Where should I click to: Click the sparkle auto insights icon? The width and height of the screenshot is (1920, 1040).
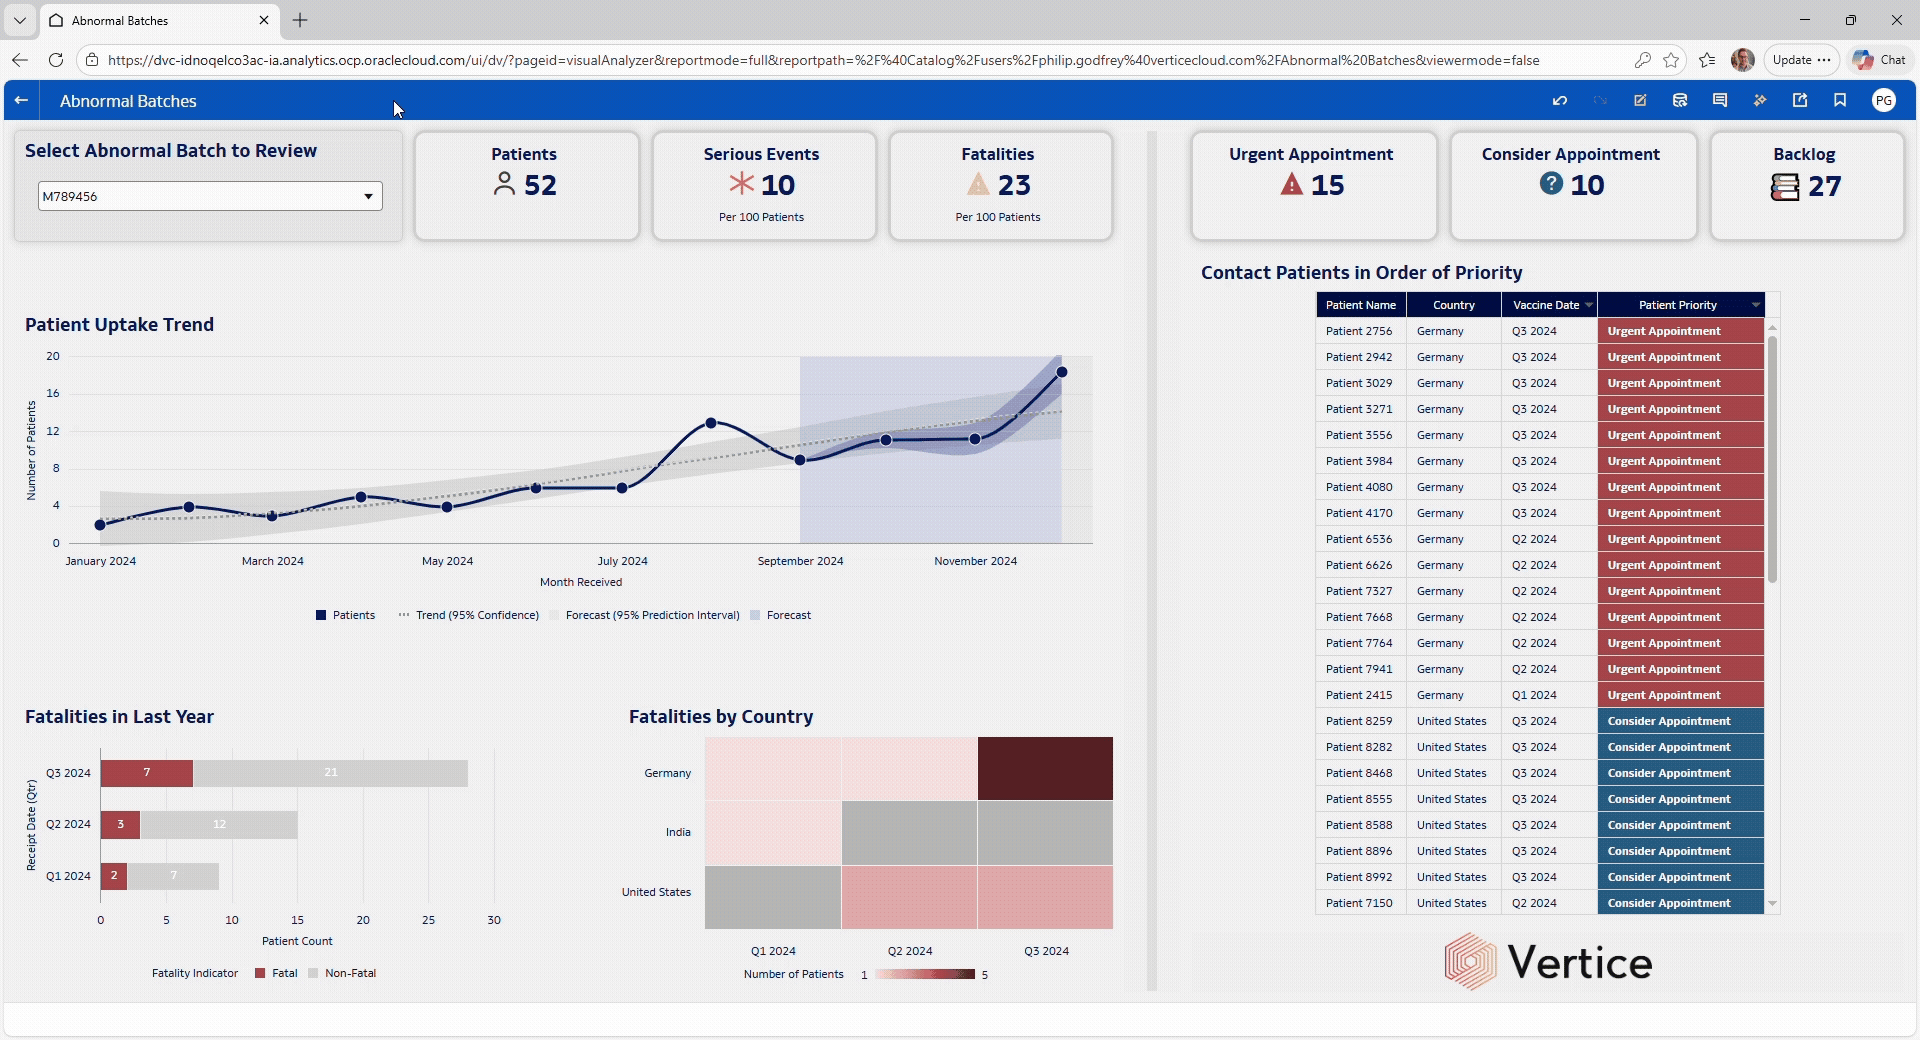(1760, 101)
